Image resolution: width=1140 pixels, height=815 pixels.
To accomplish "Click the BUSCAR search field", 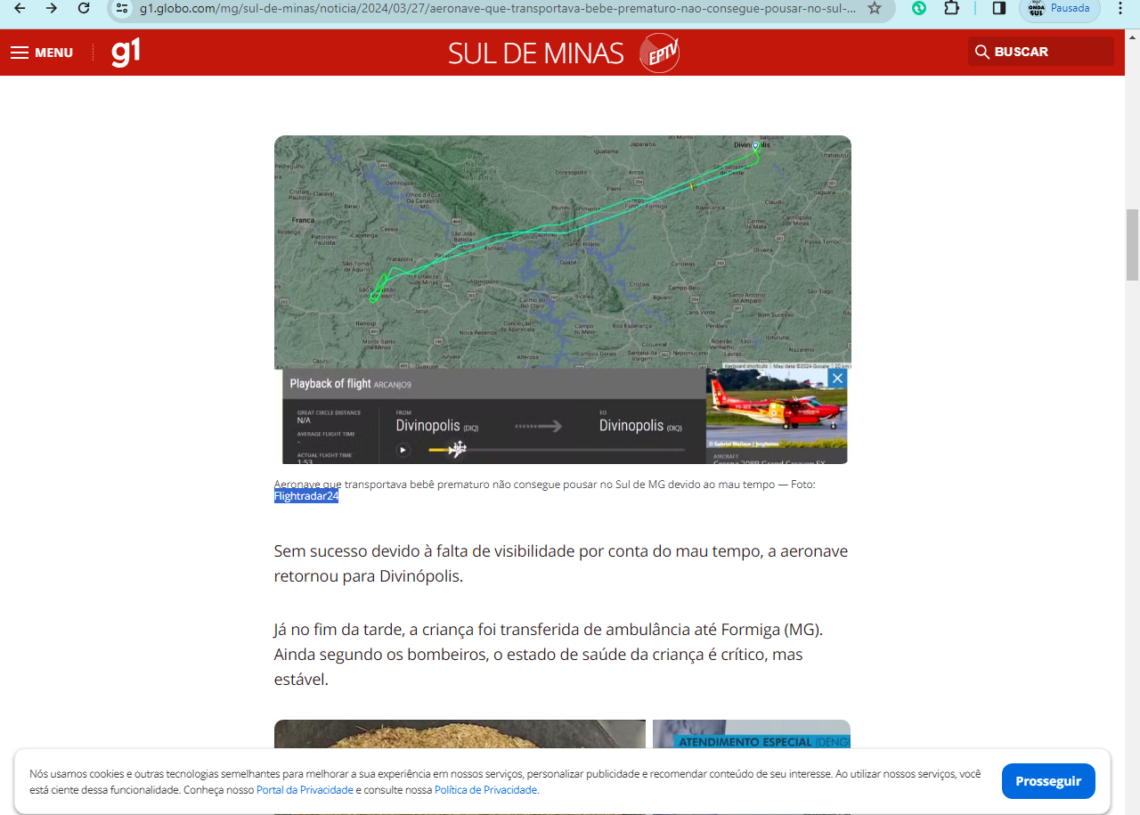I will (1040, 52).
